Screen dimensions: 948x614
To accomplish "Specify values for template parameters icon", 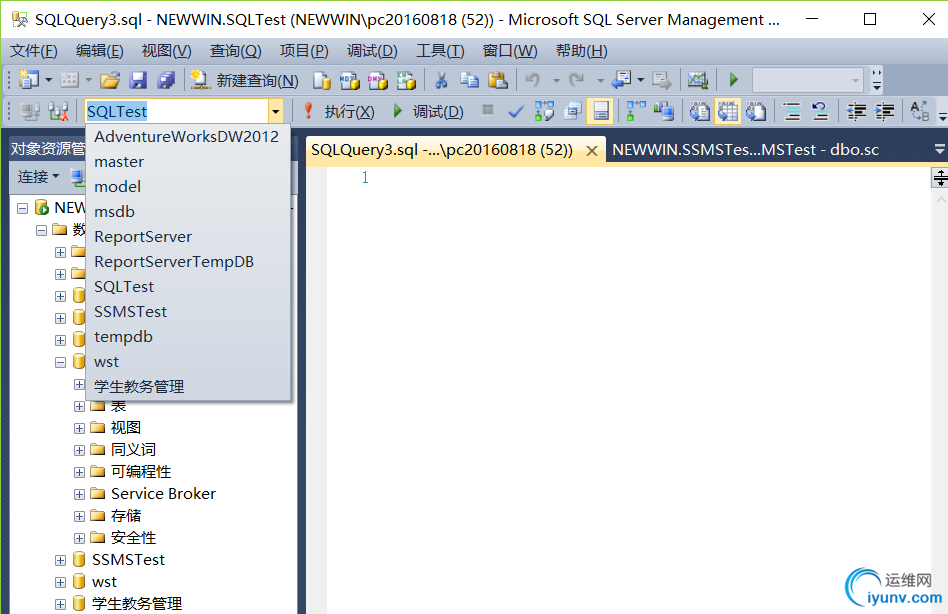I will coord(920,111).
